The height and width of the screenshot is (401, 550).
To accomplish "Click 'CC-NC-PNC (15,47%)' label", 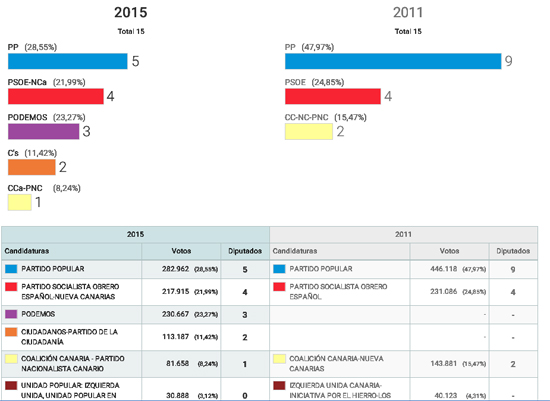I will coord(326,117).
